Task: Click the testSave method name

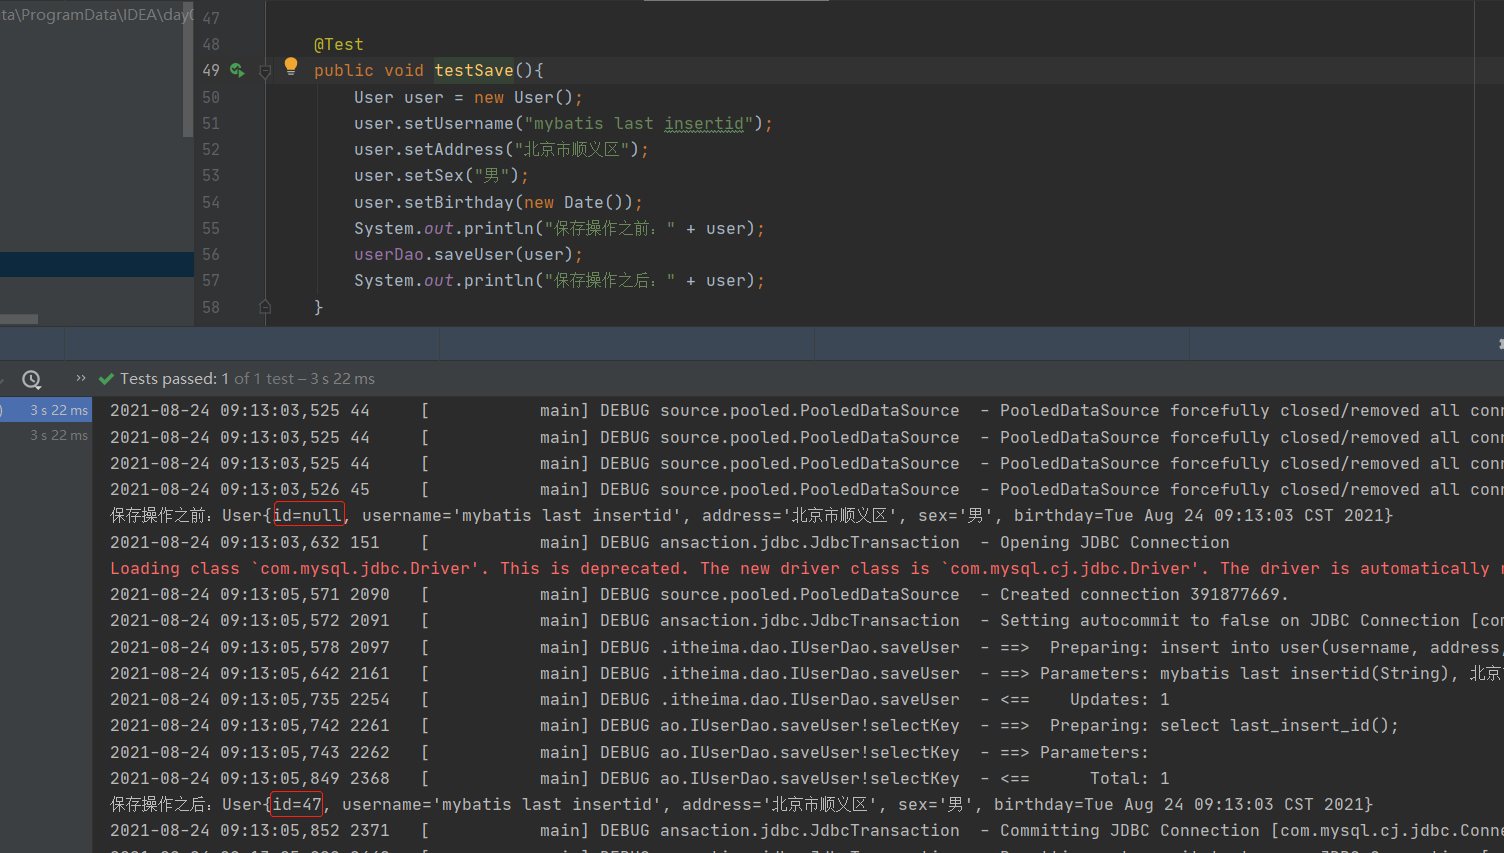Action: (474, 70)
